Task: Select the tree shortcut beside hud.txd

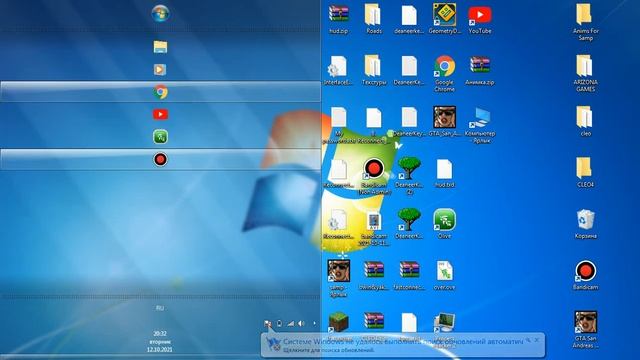Action: click(x=409, y=176)
